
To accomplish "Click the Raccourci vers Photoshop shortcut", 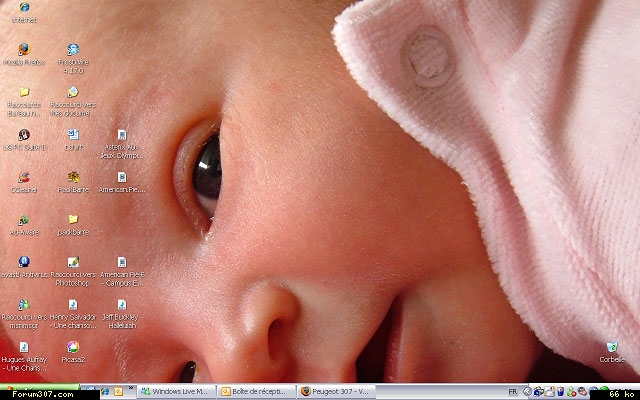I will click(x=72, y=263).
